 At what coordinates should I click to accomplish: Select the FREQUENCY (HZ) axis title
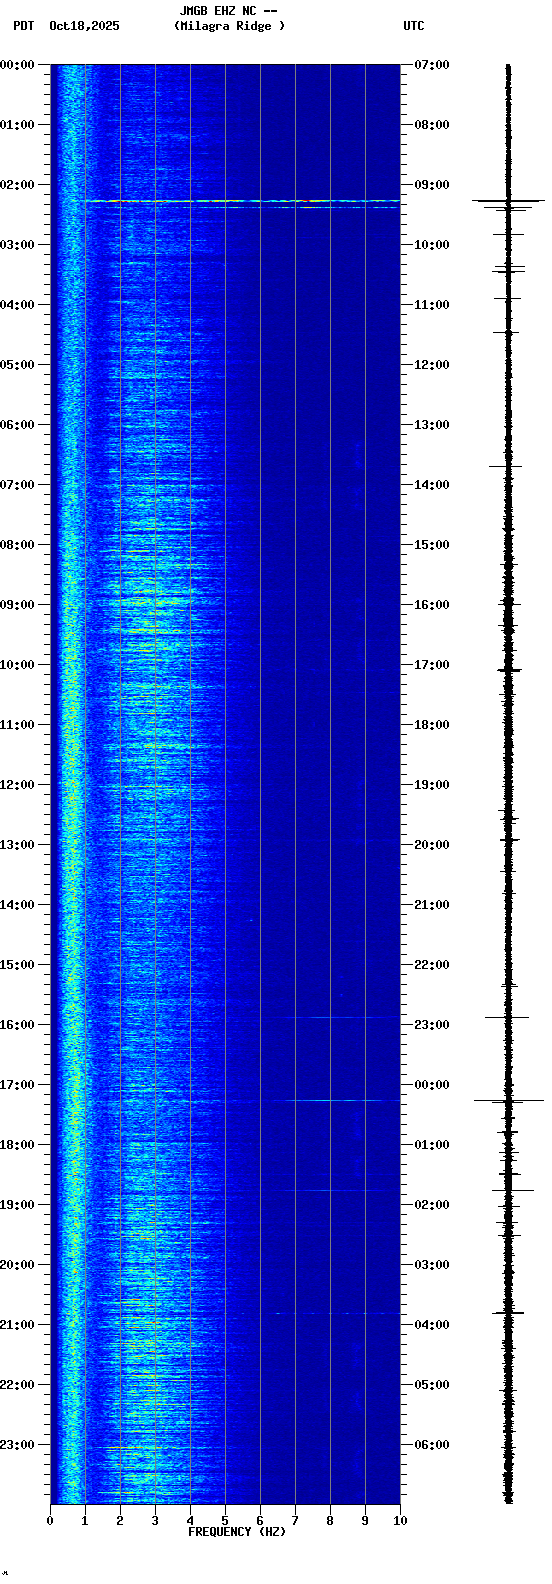(x=237, y=1532)
